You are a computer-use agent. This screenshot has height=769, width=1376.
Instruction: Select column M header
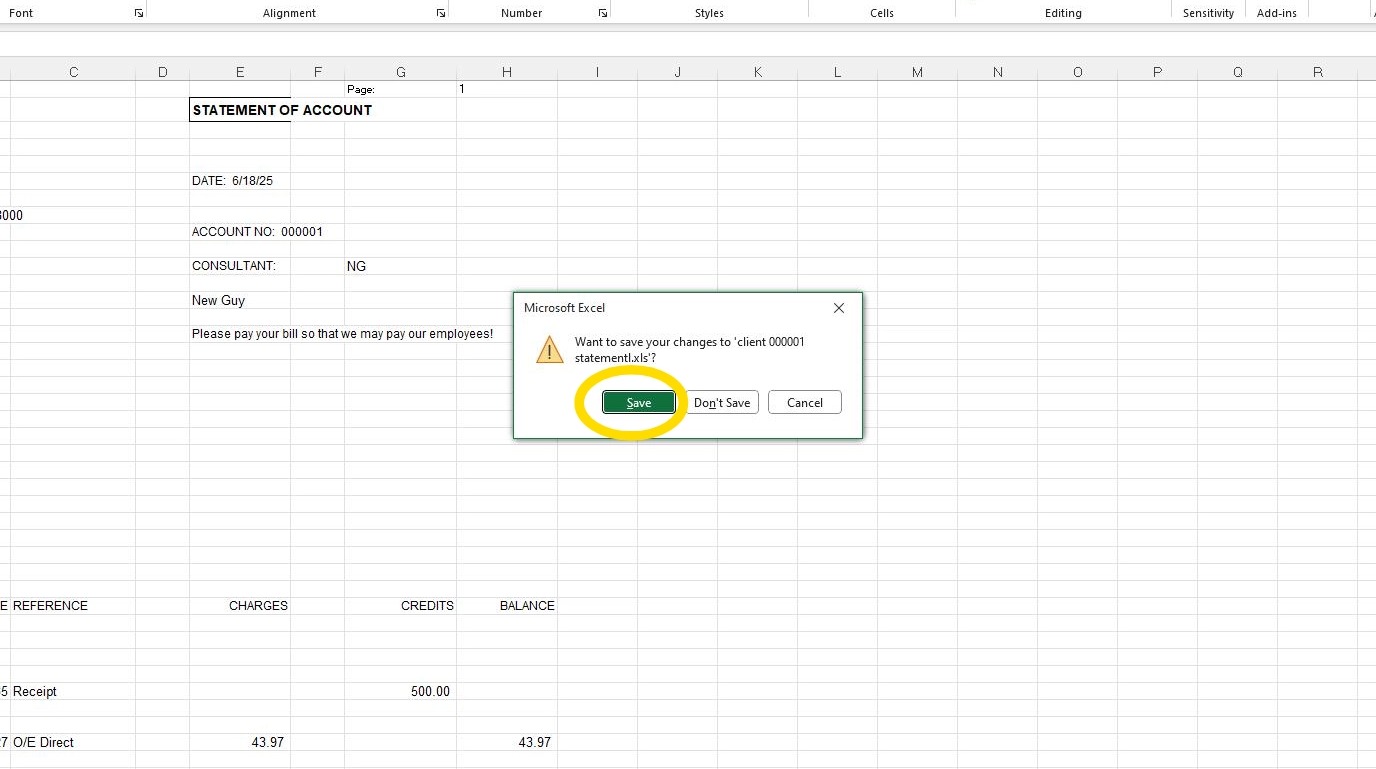[917, 72]
